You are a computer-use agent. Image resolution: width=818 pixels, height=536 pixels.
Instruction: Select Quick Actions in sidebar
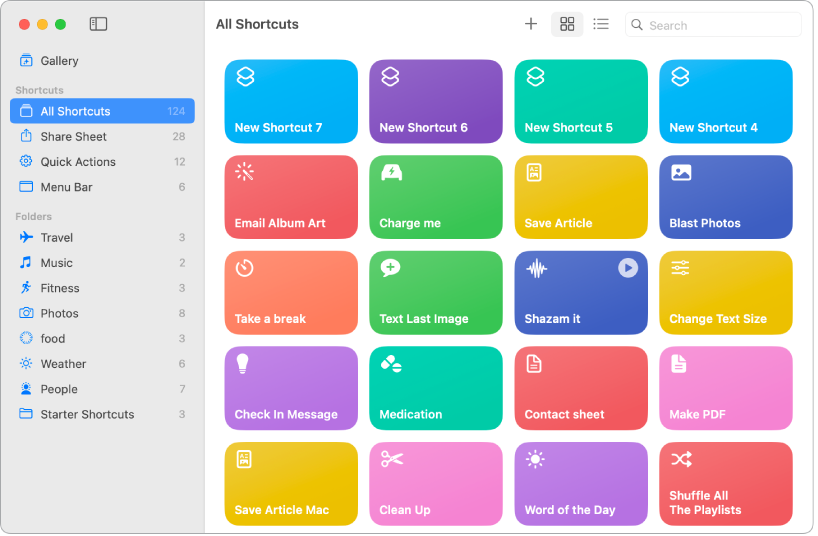click(78, 162)
